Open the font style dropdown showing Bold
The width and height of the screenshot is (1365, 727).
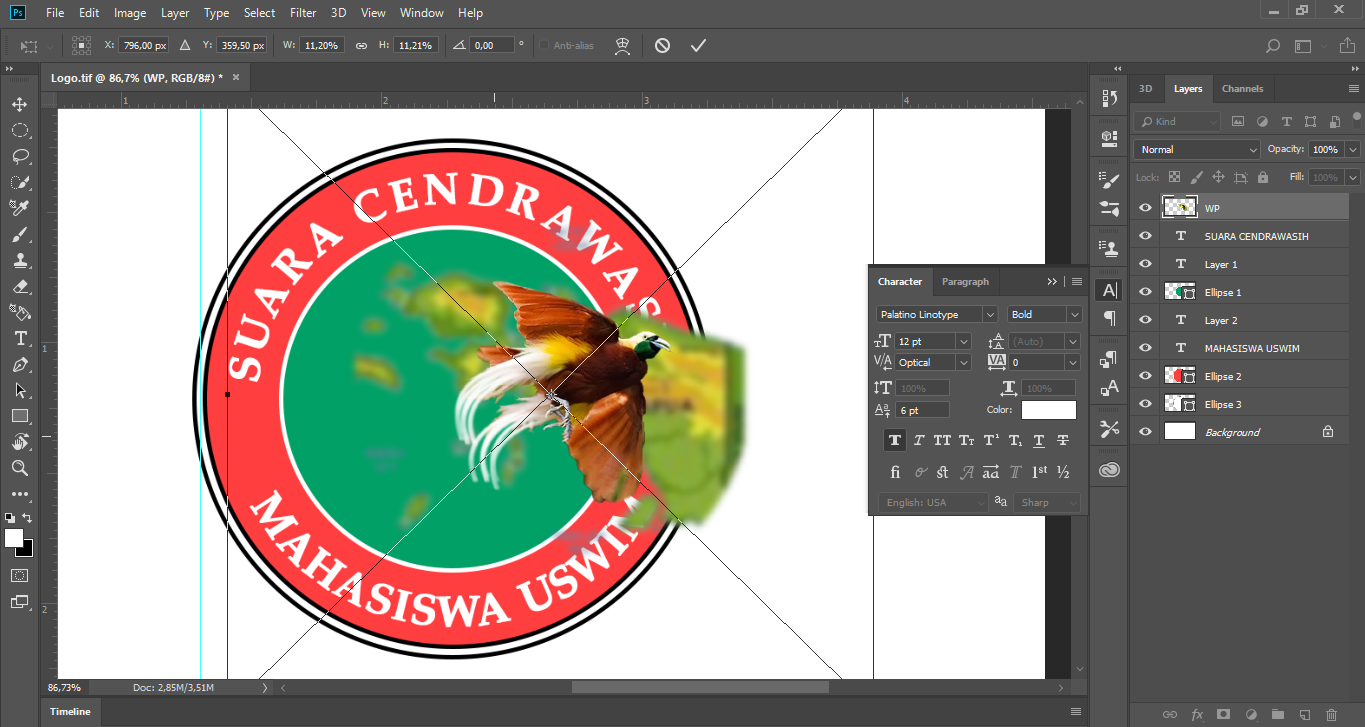pos(1045,314)
